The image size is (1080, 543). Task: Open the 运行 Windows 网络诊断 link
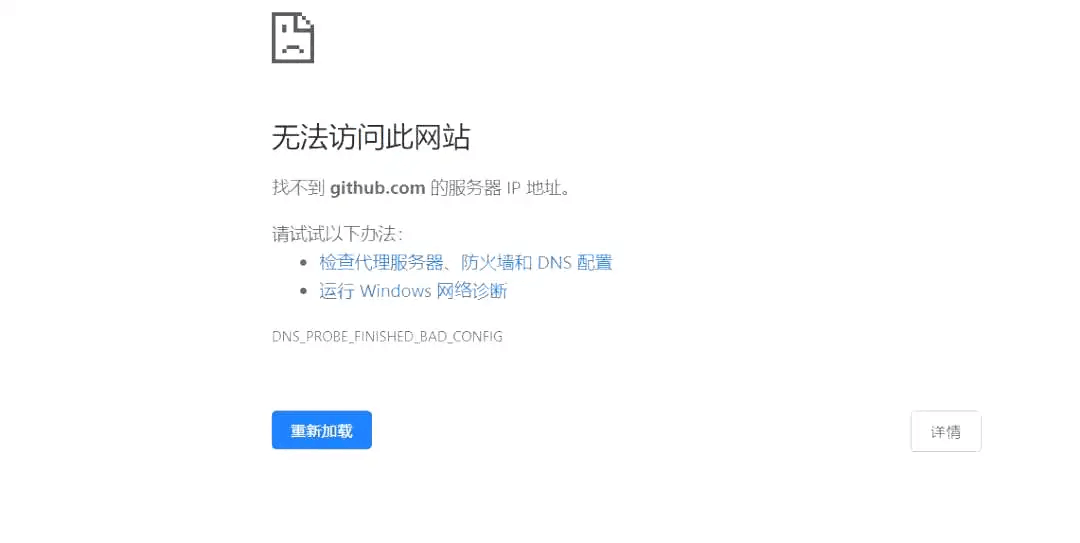[413, 291]
